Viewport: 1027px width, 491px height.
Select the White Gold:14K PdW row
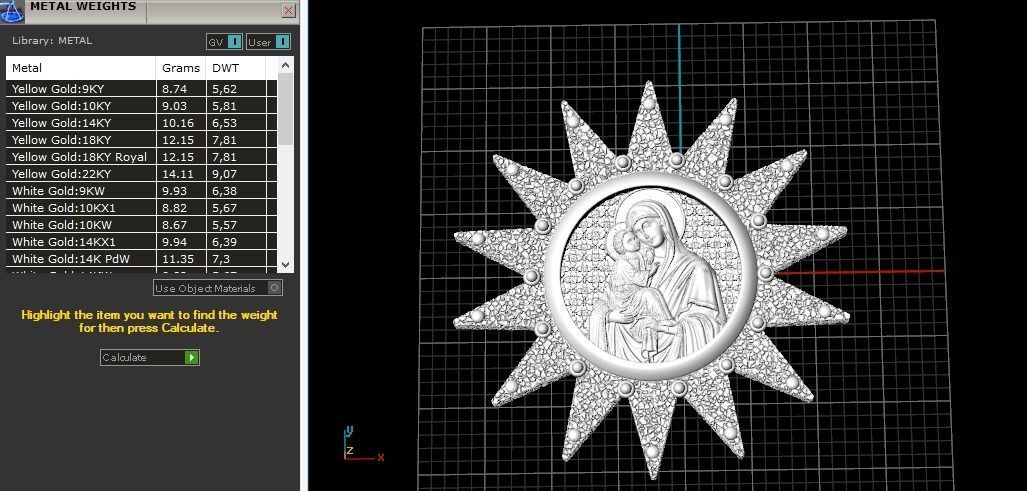(x=141, y=259)
